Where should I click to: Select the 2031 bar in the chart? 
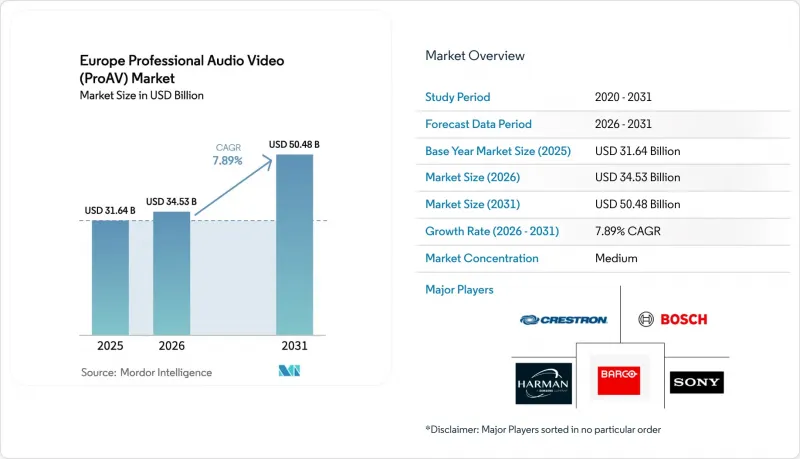coord(294,245)
